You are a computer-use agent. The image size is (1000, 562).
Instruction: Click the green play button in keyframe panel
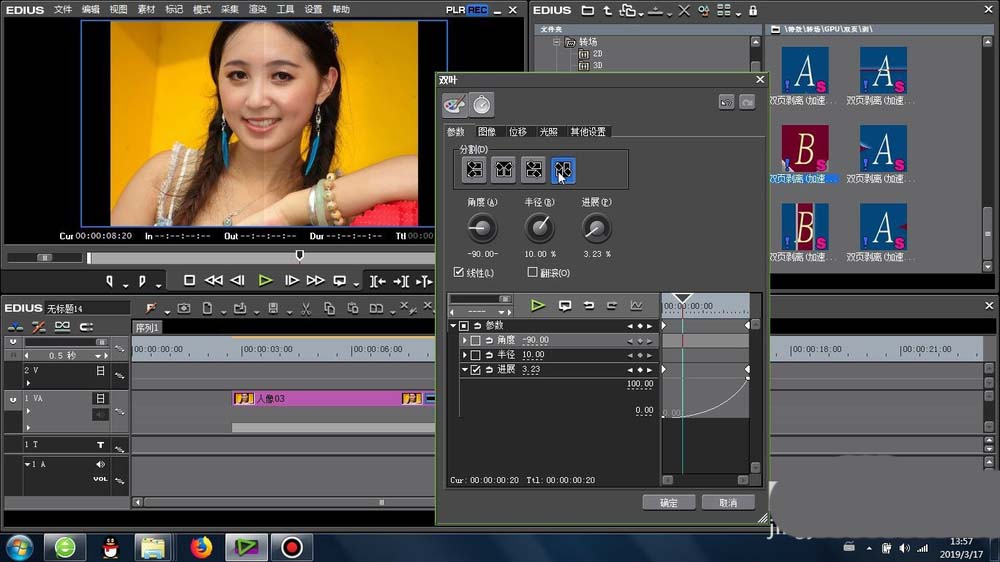pyautogui.click(x=538, y=306)
